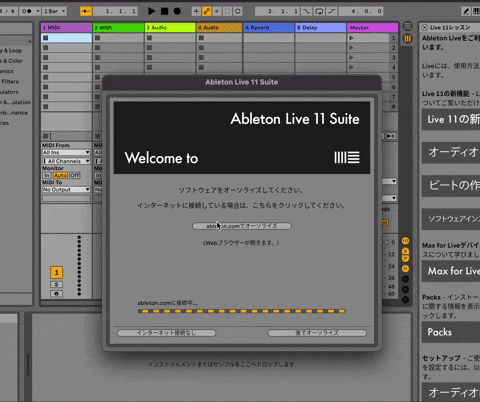Arm the Arrangement Record button
The height and width of the screenshot is (402, 480).
pos(177,11)
